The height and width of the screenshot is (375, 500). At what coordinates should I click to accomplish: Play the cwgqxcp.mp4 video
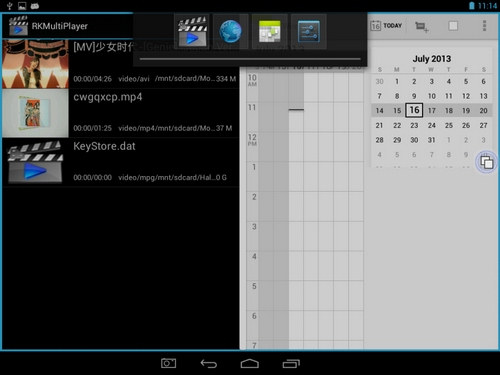click(120, 113)
